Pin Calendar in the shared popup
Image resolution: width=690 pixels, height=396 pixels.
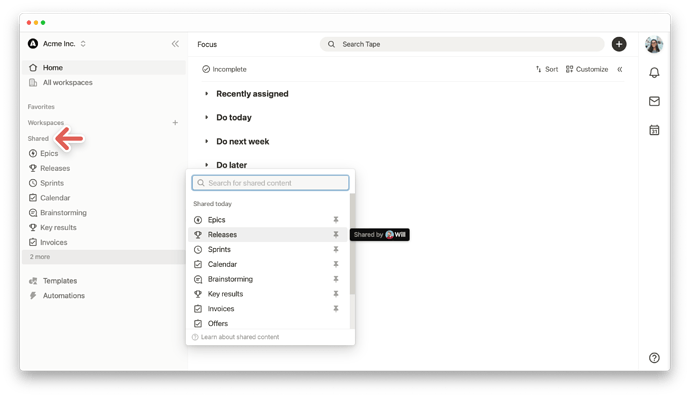pos(336,264)
